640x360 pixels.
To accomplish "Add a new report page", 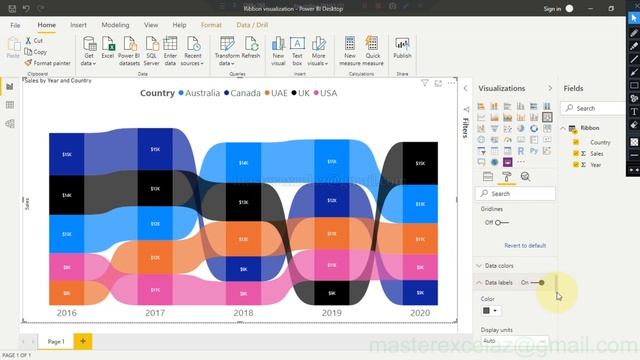I will point(83,341).
